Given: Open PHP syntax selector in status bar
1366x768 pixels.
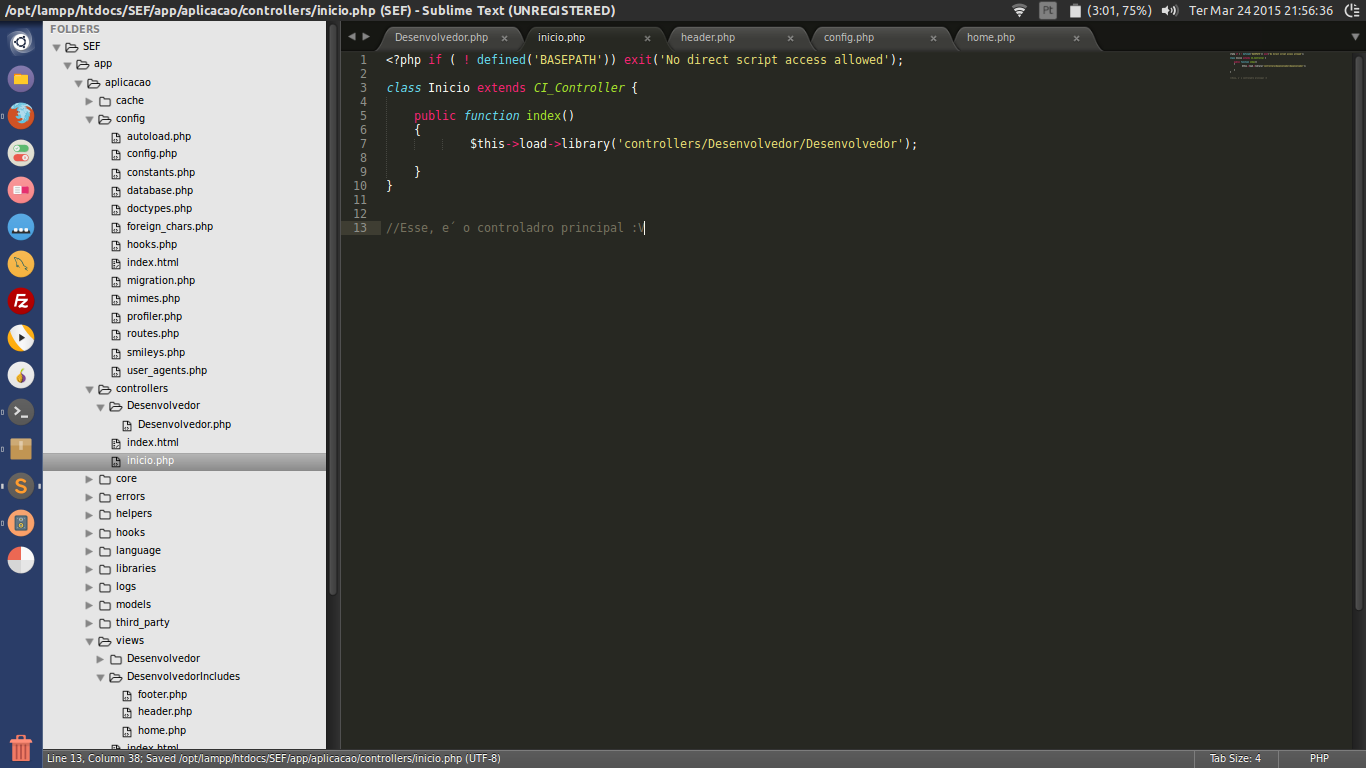Looking at the screenshot, I should point(1319,758).
